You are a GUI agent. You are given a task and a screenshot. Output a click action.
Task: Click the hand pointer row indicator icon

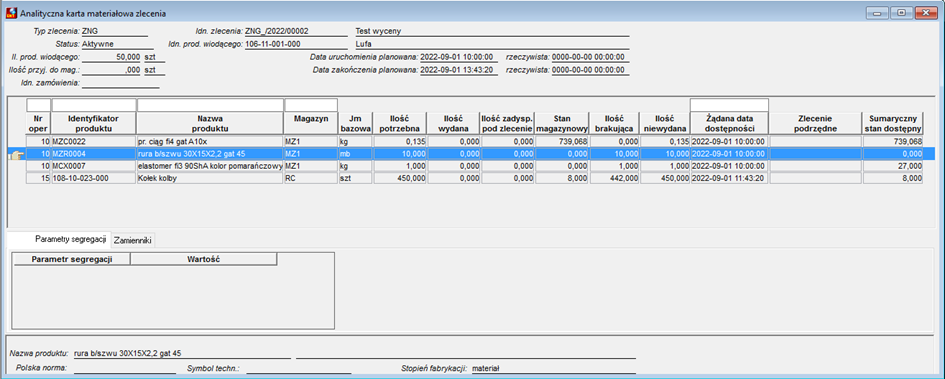click(x=15, y=154)
